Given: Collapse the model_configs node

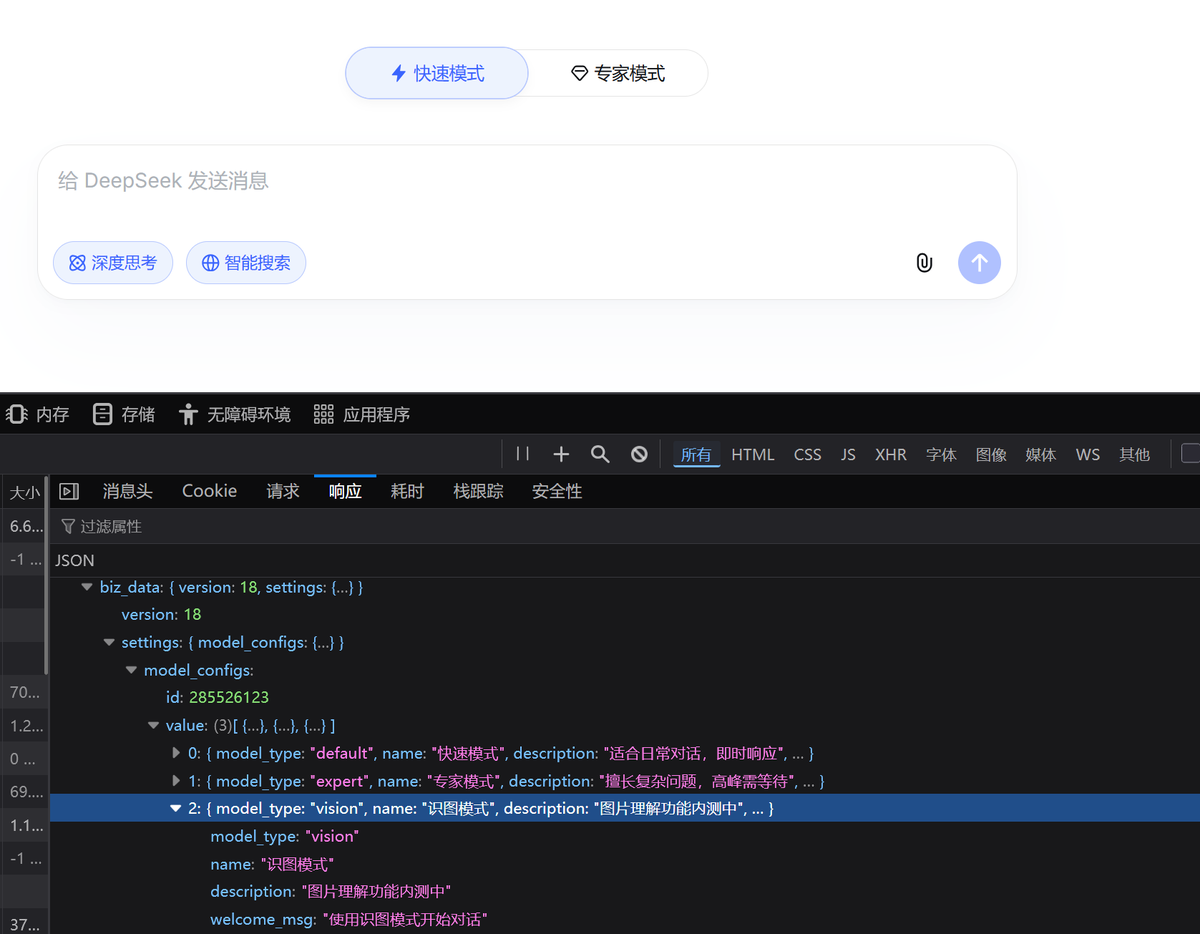Looking at the screenshot, I should [x=131, y=670].
